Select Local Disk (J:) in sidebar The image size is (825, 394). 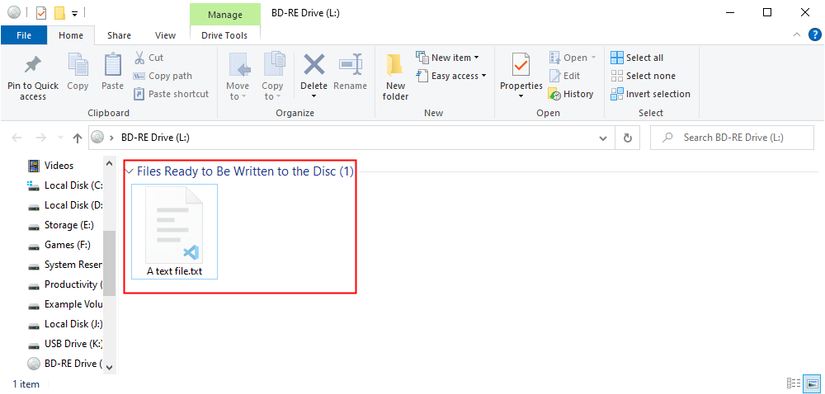point(64,324)
